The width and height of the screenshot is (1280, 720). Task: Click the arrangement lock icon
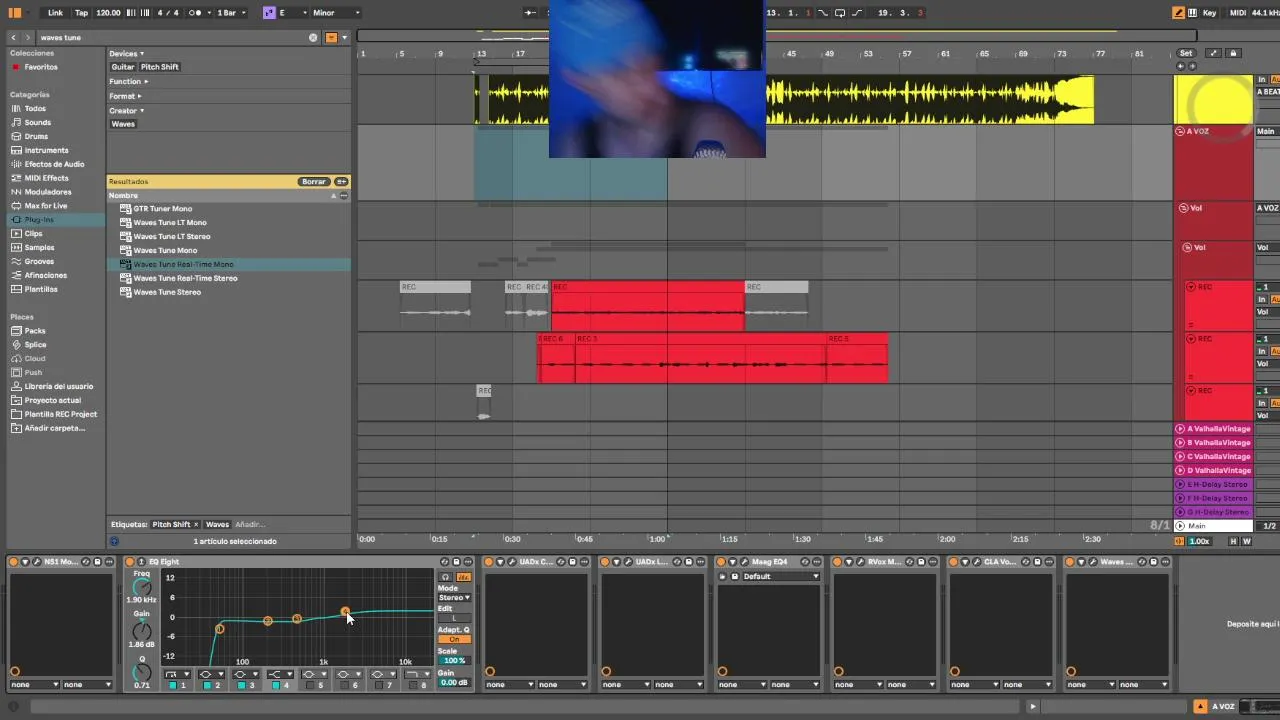coord(1233,53)
